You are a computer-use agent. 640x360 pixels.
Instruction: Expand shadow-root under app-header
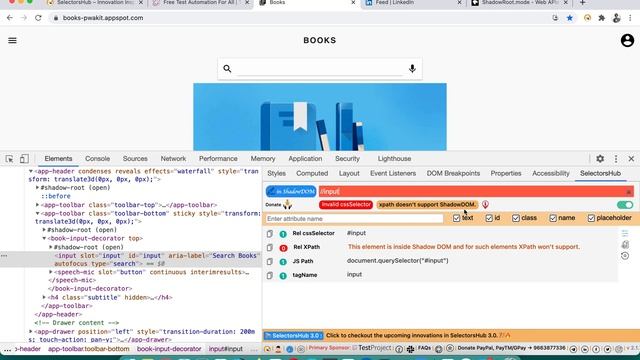(38, 188)
